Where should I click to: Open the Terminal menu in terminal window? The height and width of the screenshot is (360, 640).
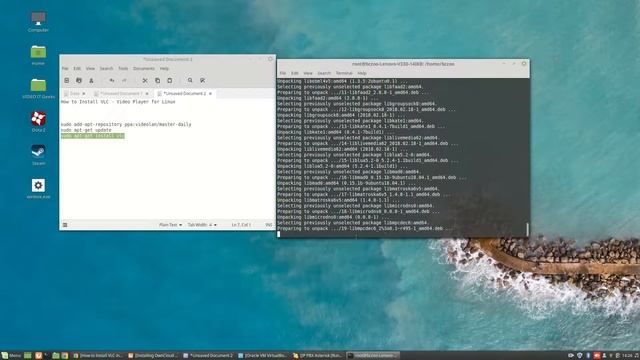coord(344,73)
